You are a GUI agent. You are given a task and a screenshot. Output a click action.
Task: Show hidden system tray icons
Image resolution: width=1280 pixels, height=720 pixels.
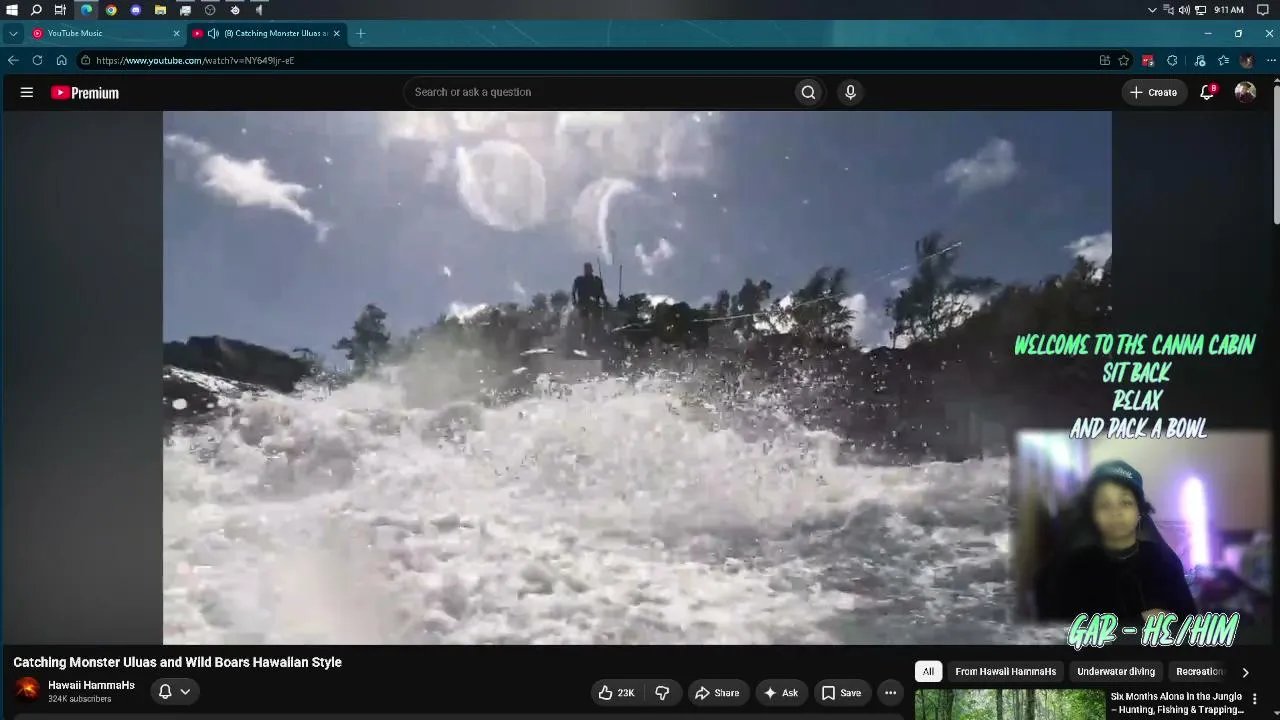coord(1153,10)
